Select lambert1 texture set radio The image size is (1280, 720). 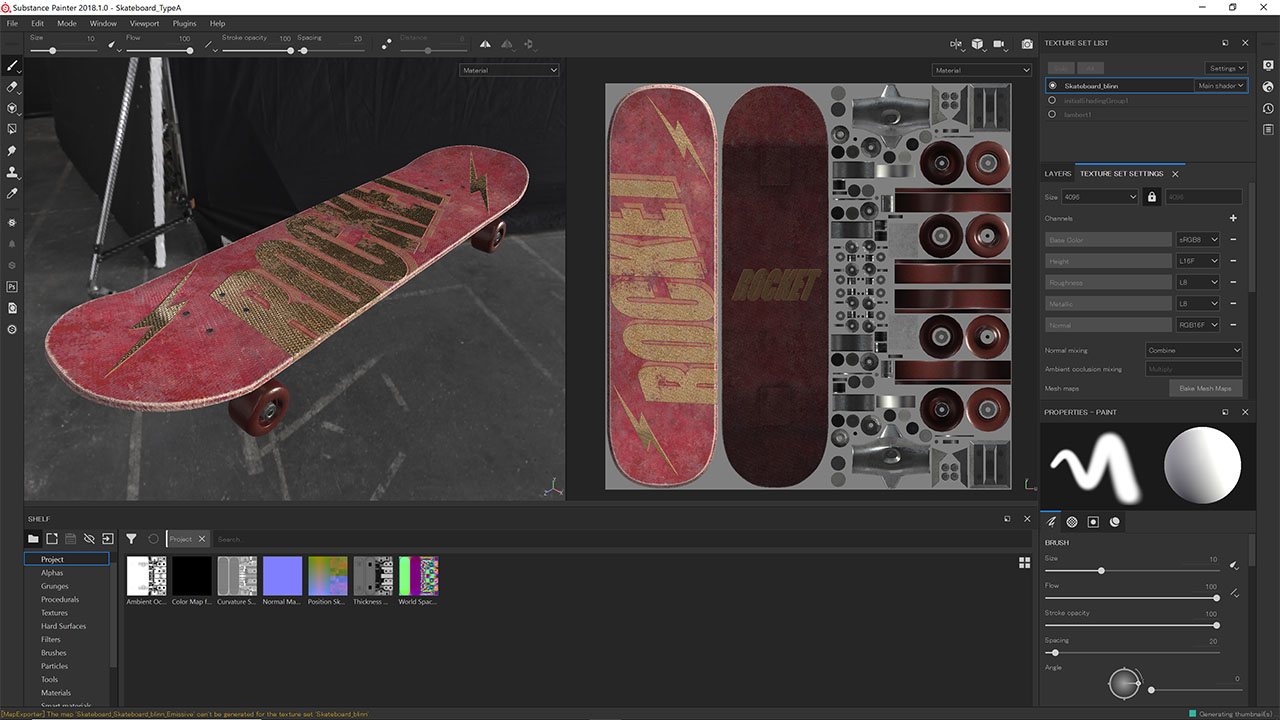pyautogui.click(x=1052, y=114)
